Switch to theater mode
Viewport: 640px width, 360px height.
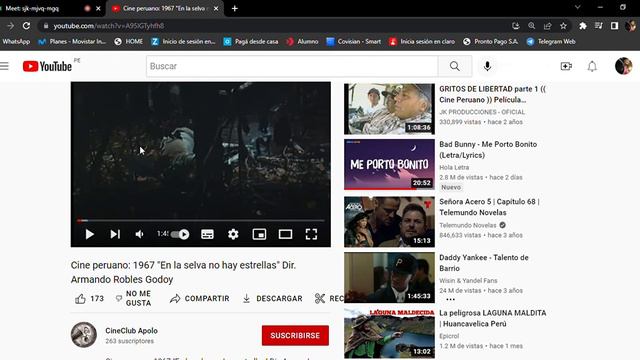(285, 234)
